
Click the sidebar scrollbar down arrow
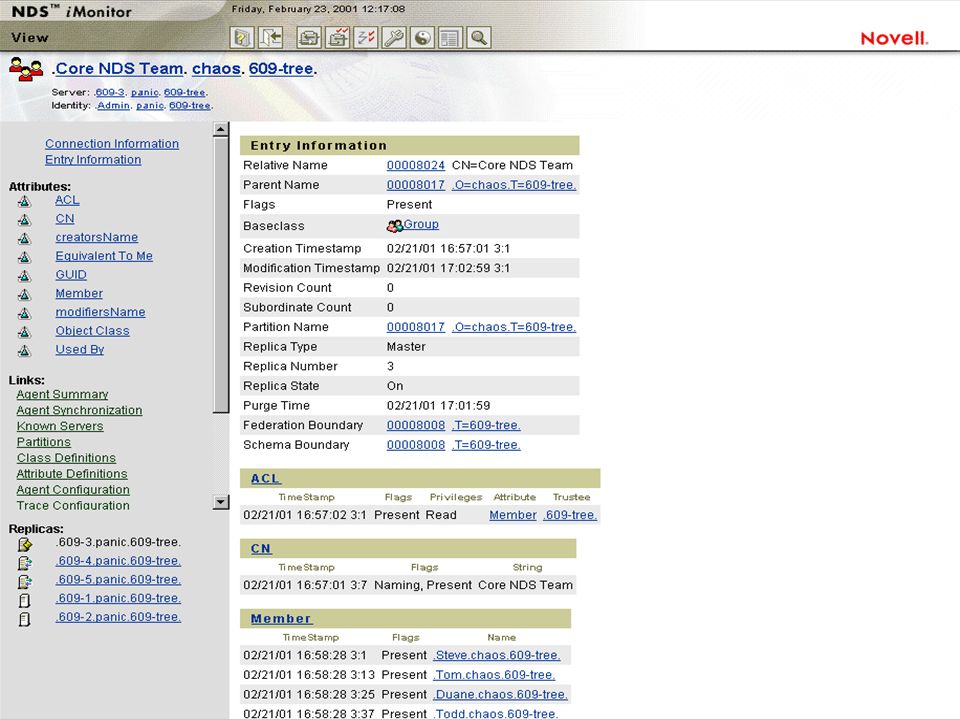pos(220,503)
